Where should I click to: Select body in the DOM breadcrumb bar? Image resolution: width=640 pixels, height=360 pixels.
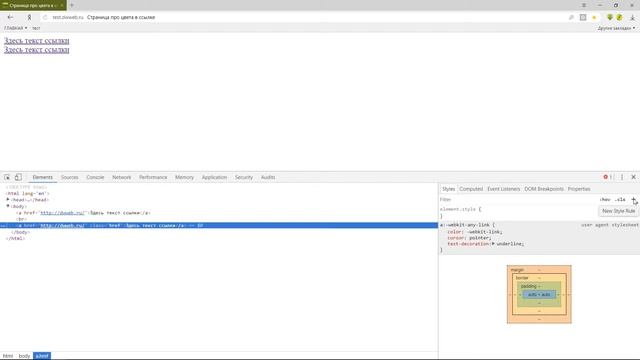pos(24,356)
